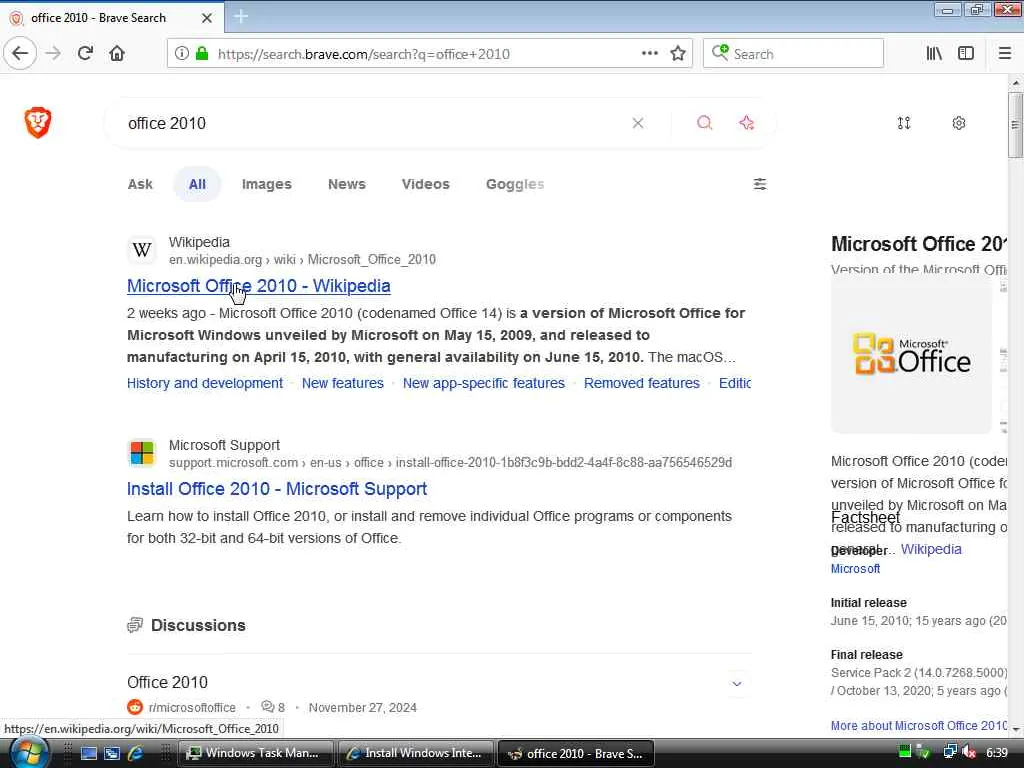Open the Library toolbar icon
1024x768 pixels.
pyautogui.click(x=935, y=54)
